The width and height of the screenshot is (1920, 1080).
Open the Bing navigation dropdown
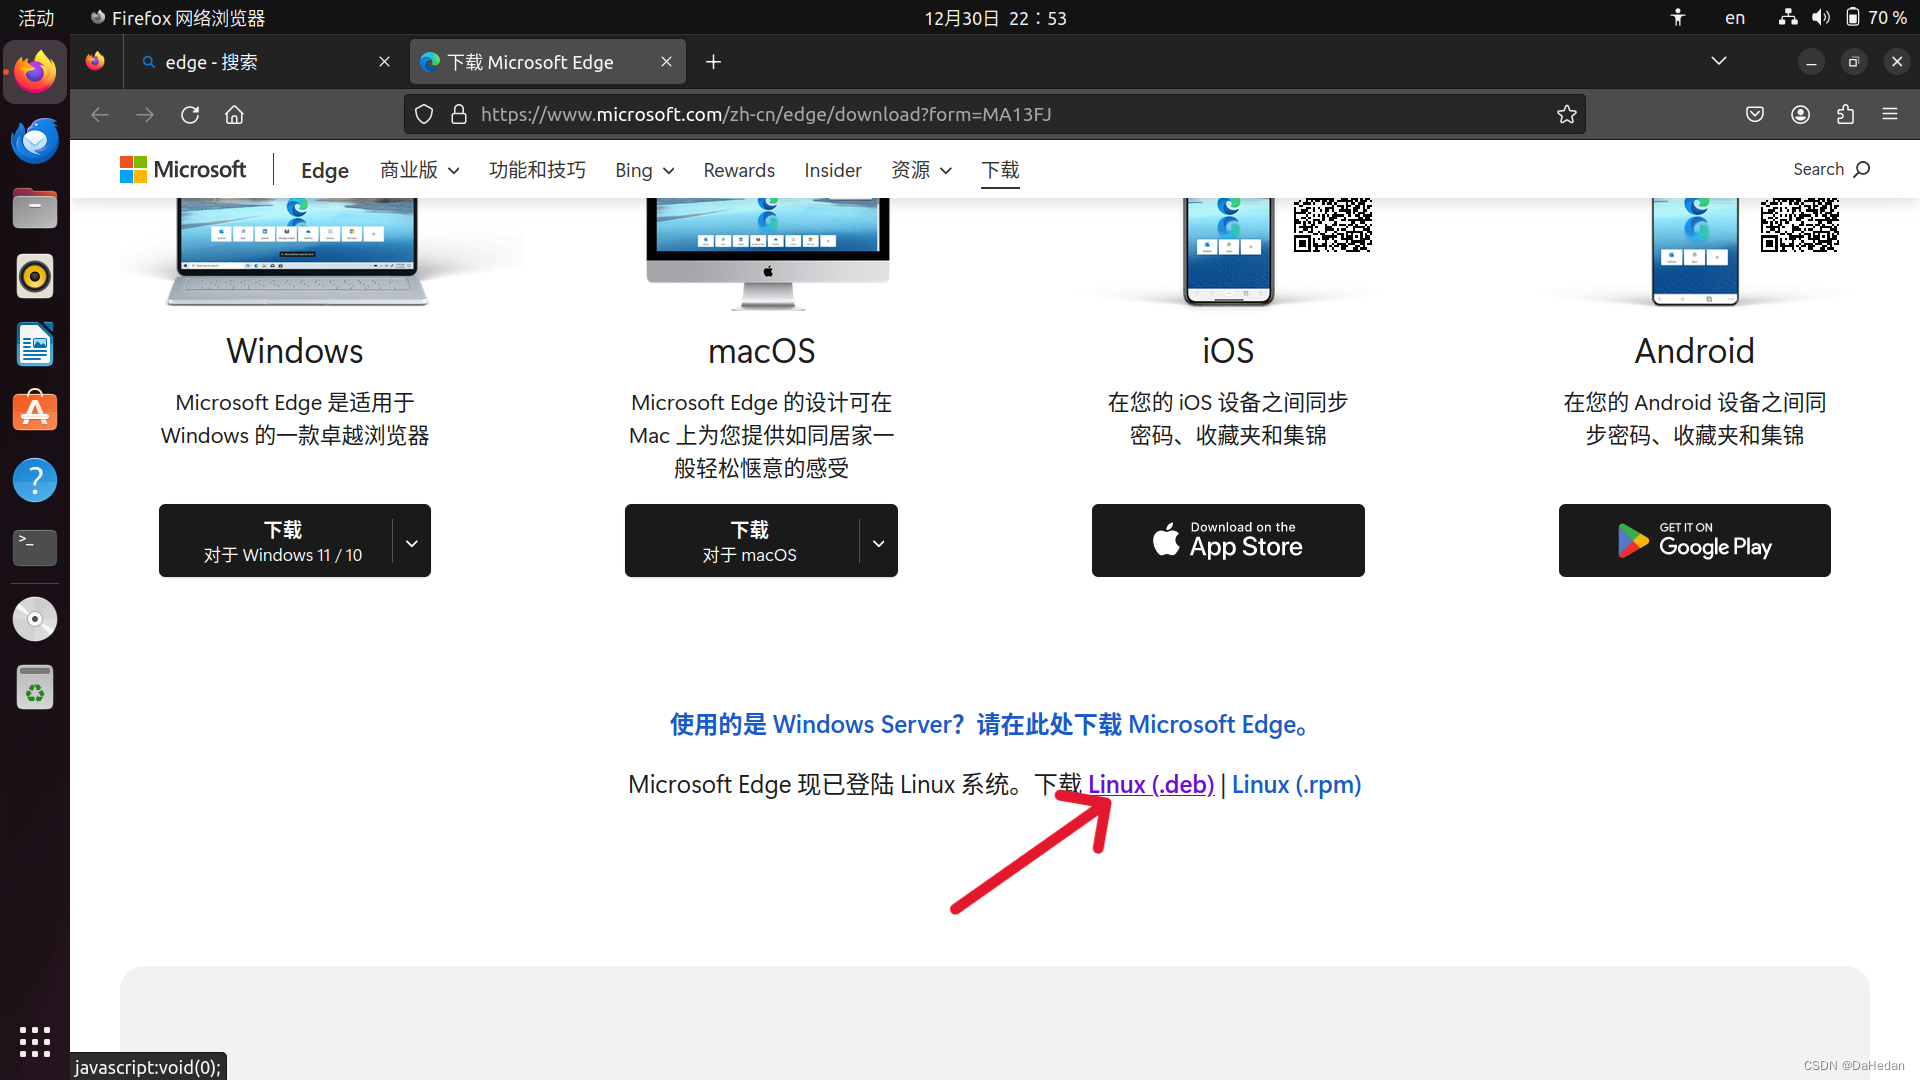pos(644,170)
